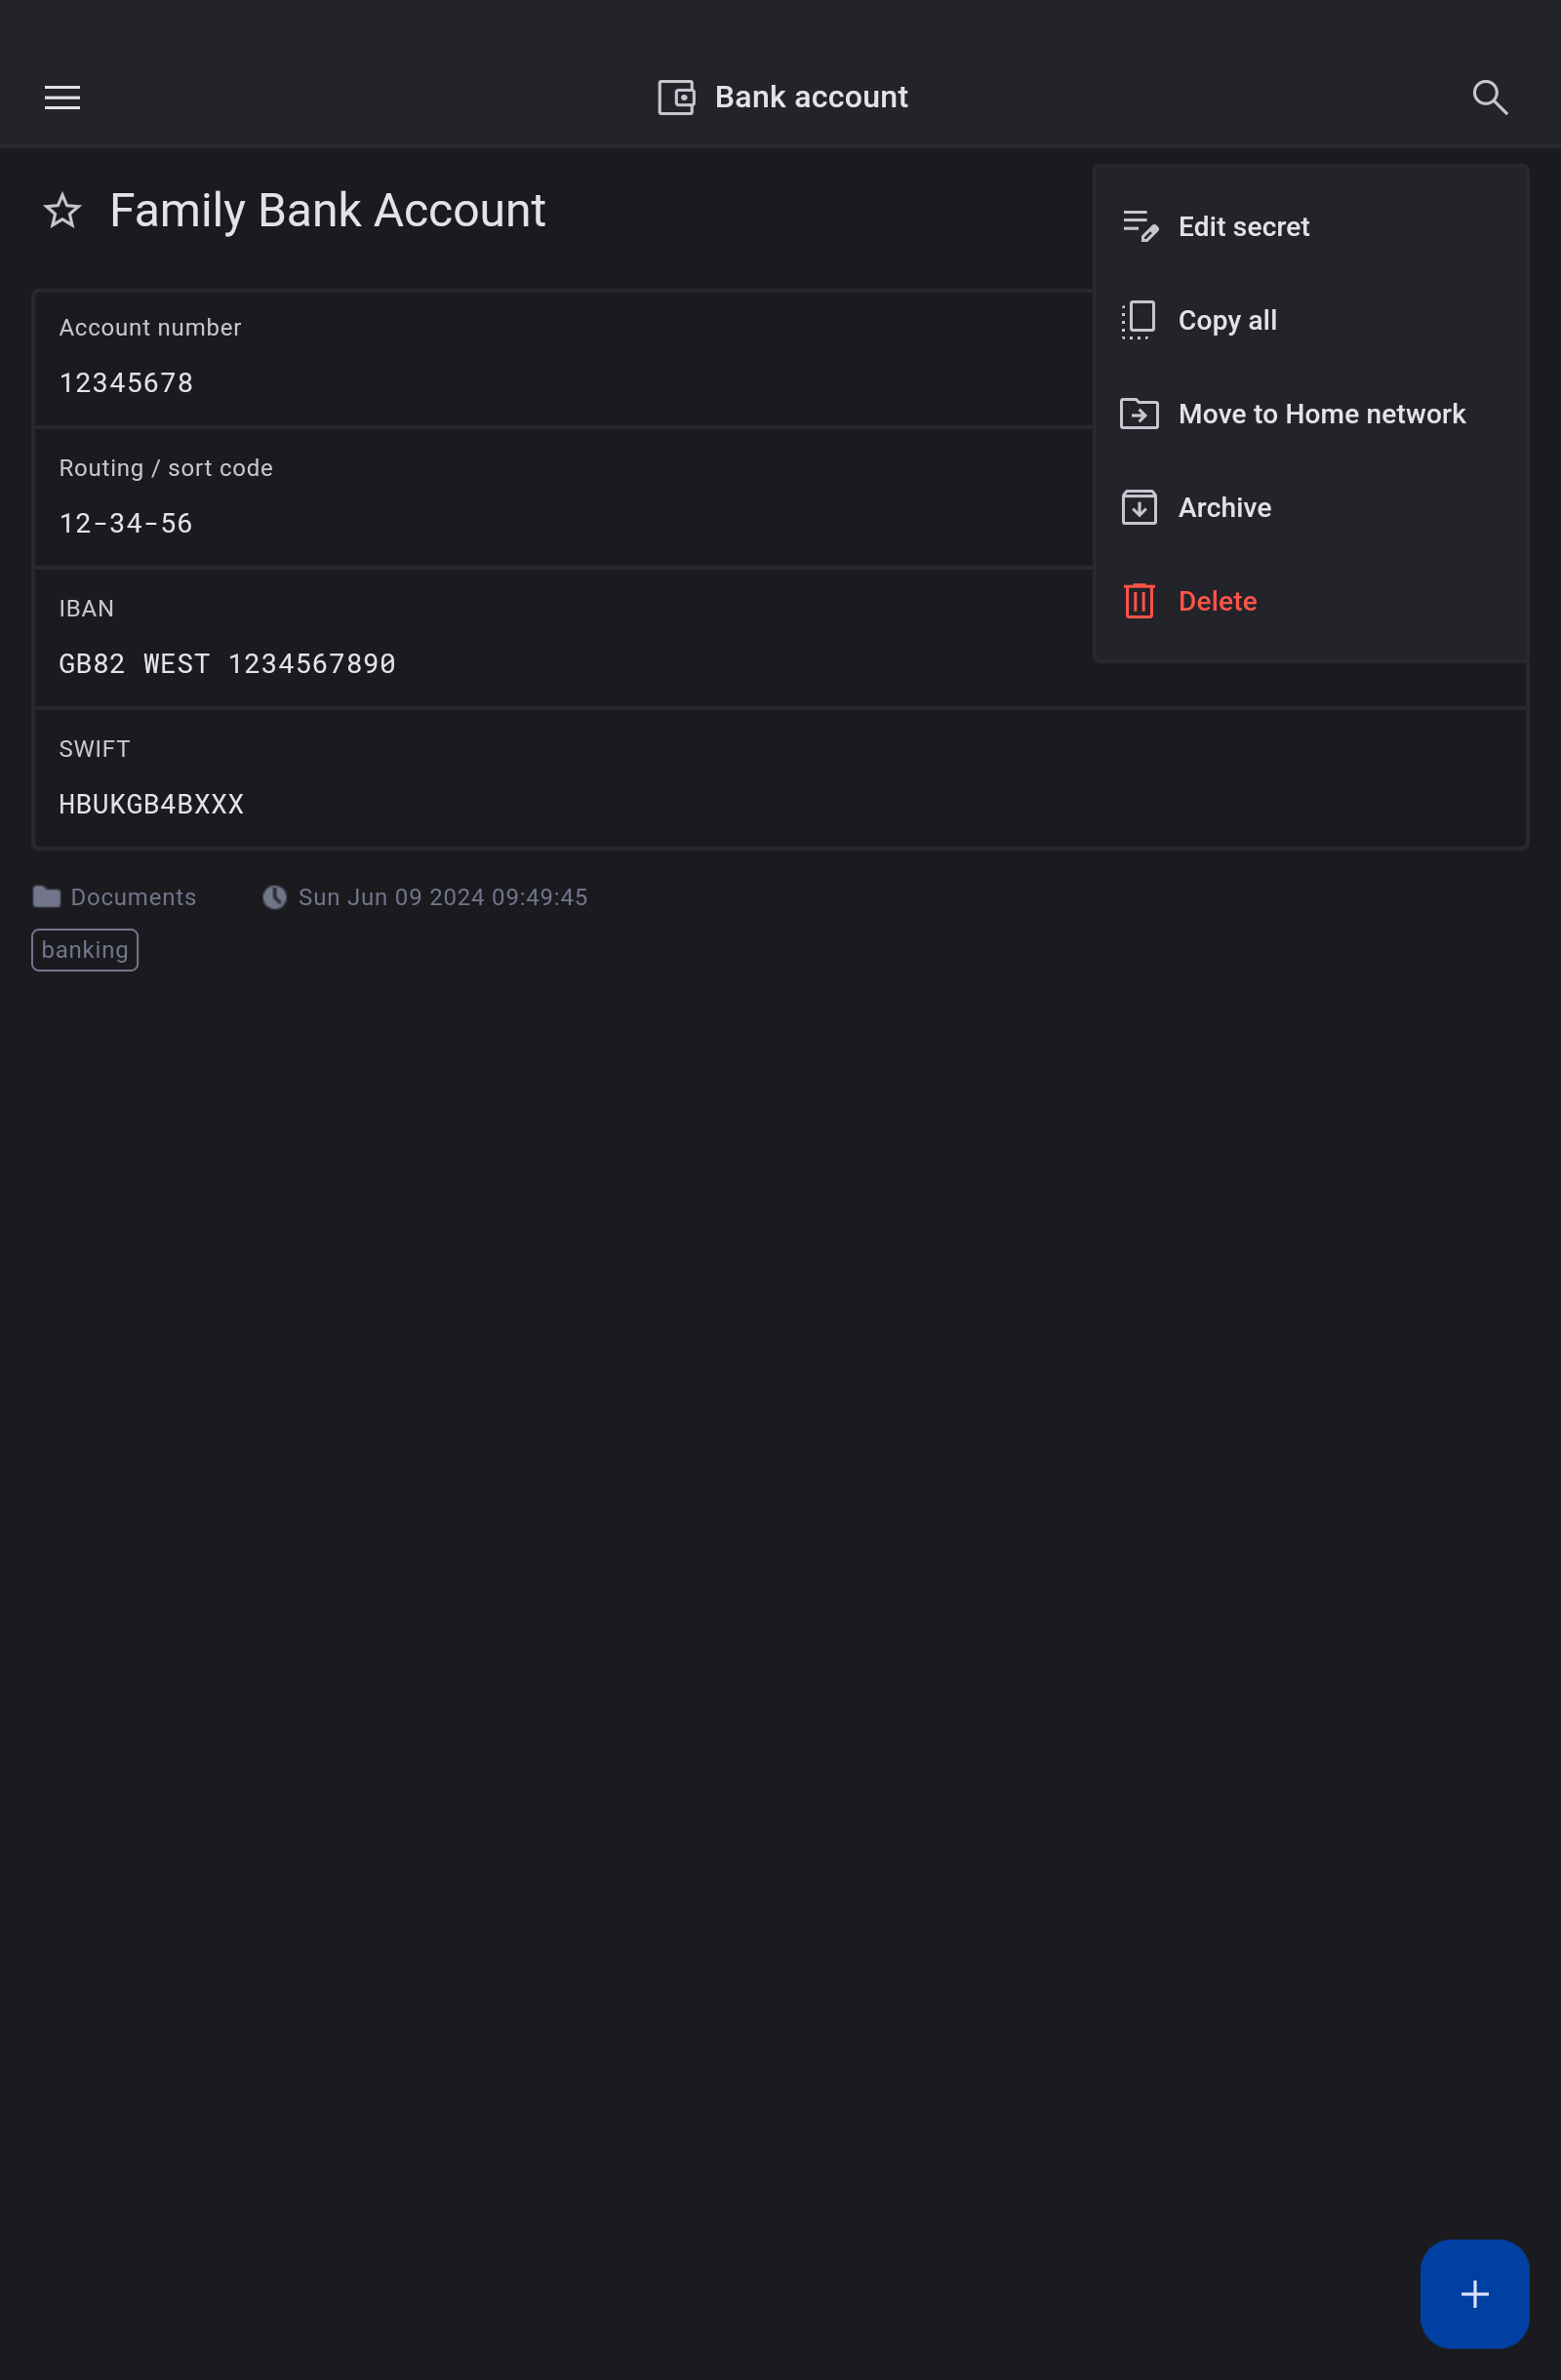Choose Copy all menu entry

(x=1227, y=320)
